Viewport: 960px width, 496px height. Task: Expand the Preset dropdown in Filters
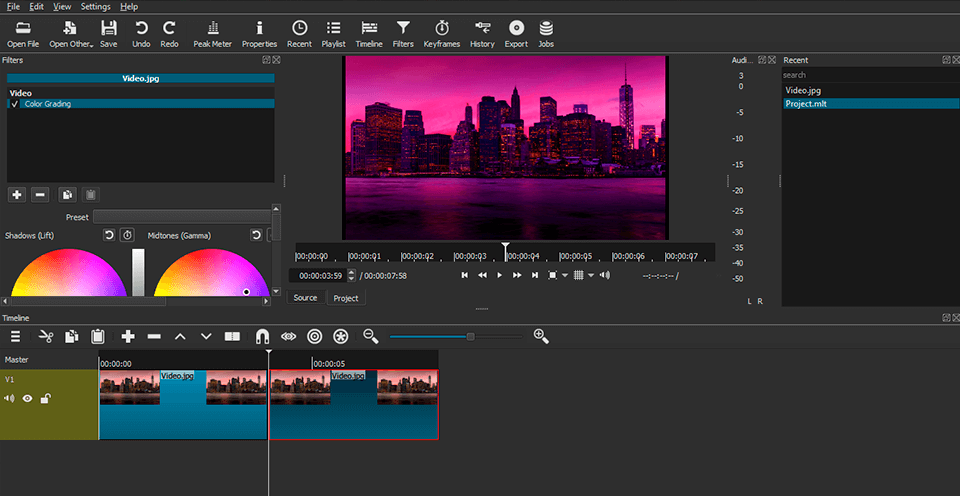coord(182,217)
